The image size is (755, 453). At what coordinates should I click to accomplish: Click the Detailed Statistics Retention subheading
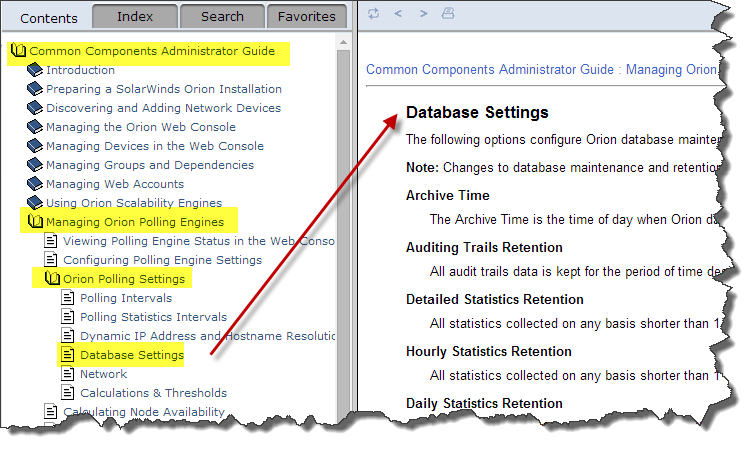(x=495, y=299)
